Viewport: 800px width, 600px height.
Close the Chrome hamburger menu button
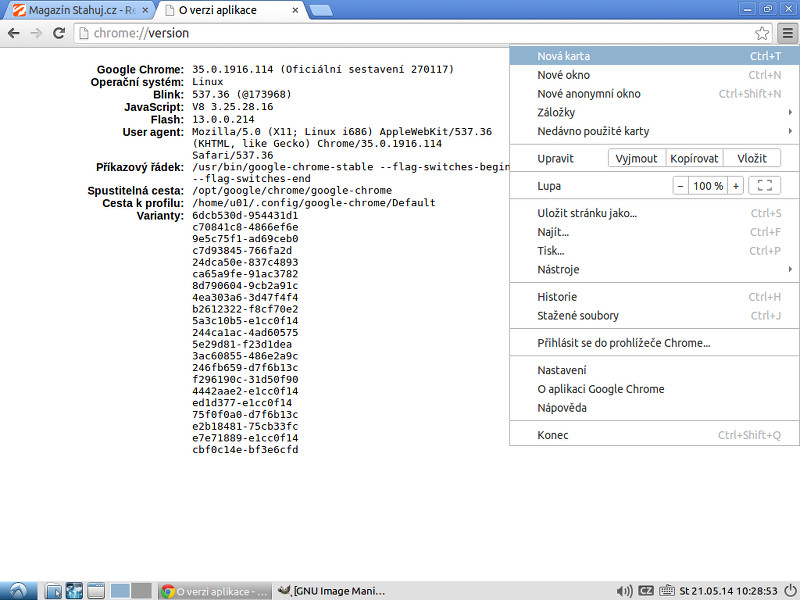click(x=788, y=33)
